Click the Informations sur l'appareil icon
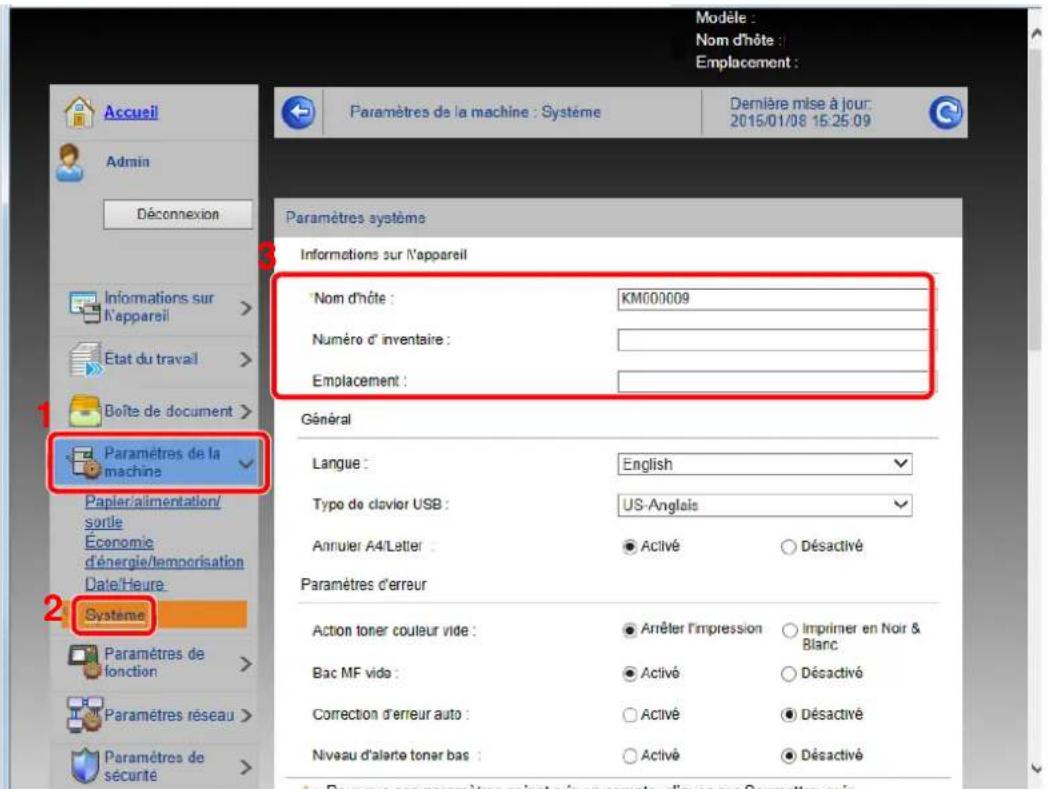 pyautogui.click(x=85, y=307)
